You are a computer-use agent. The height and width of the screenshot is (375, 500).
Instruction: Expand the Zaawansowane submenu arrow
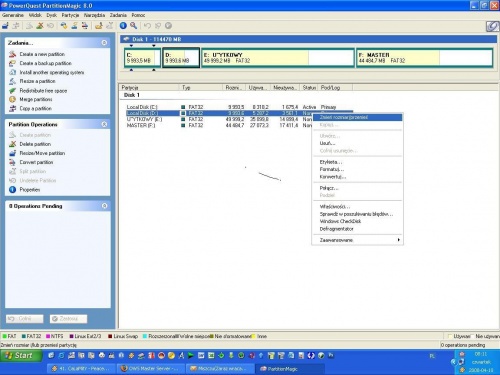click(398, 240)
